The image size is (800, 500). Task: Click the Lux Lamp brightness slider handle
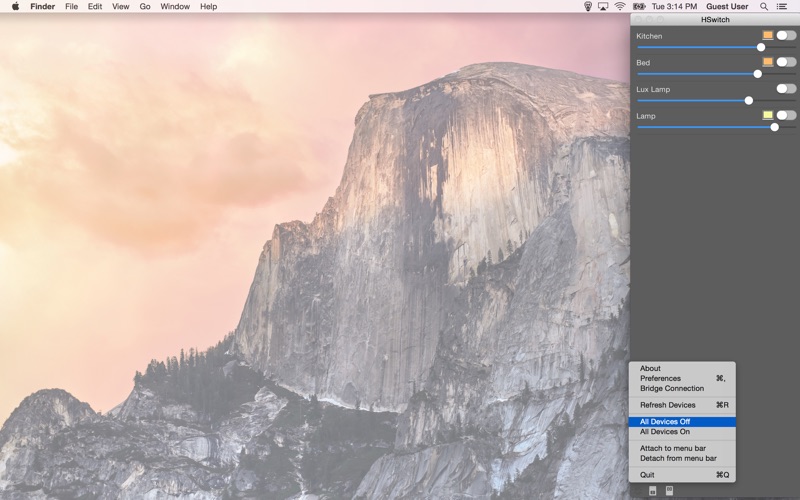[748, 101]
